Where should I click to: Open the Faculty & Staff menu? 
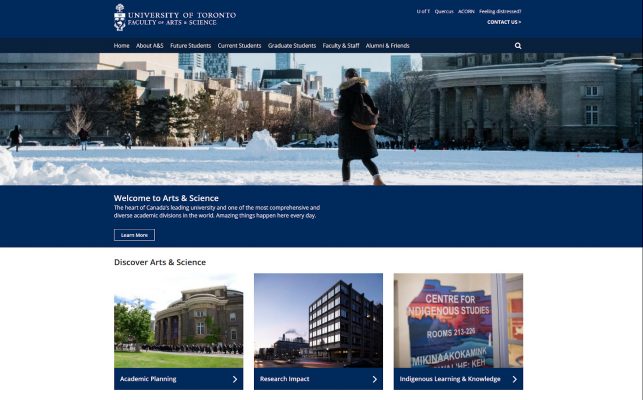click(x=341, y=46)
